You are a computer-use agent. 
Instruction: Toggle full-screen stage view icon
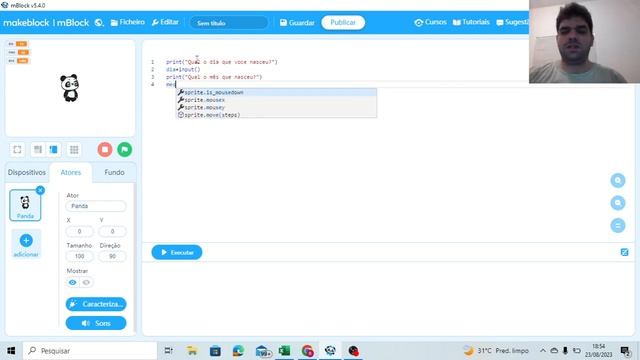click(17, 150)
